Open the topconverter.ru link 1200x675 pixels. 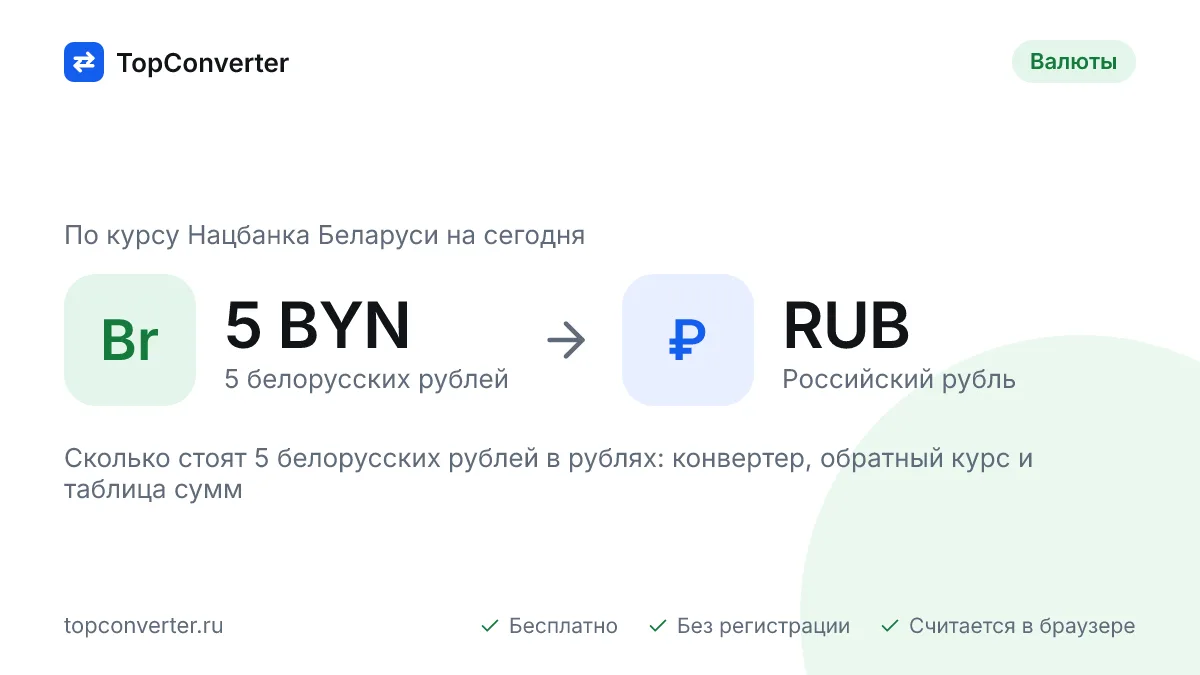coord(144,626)
